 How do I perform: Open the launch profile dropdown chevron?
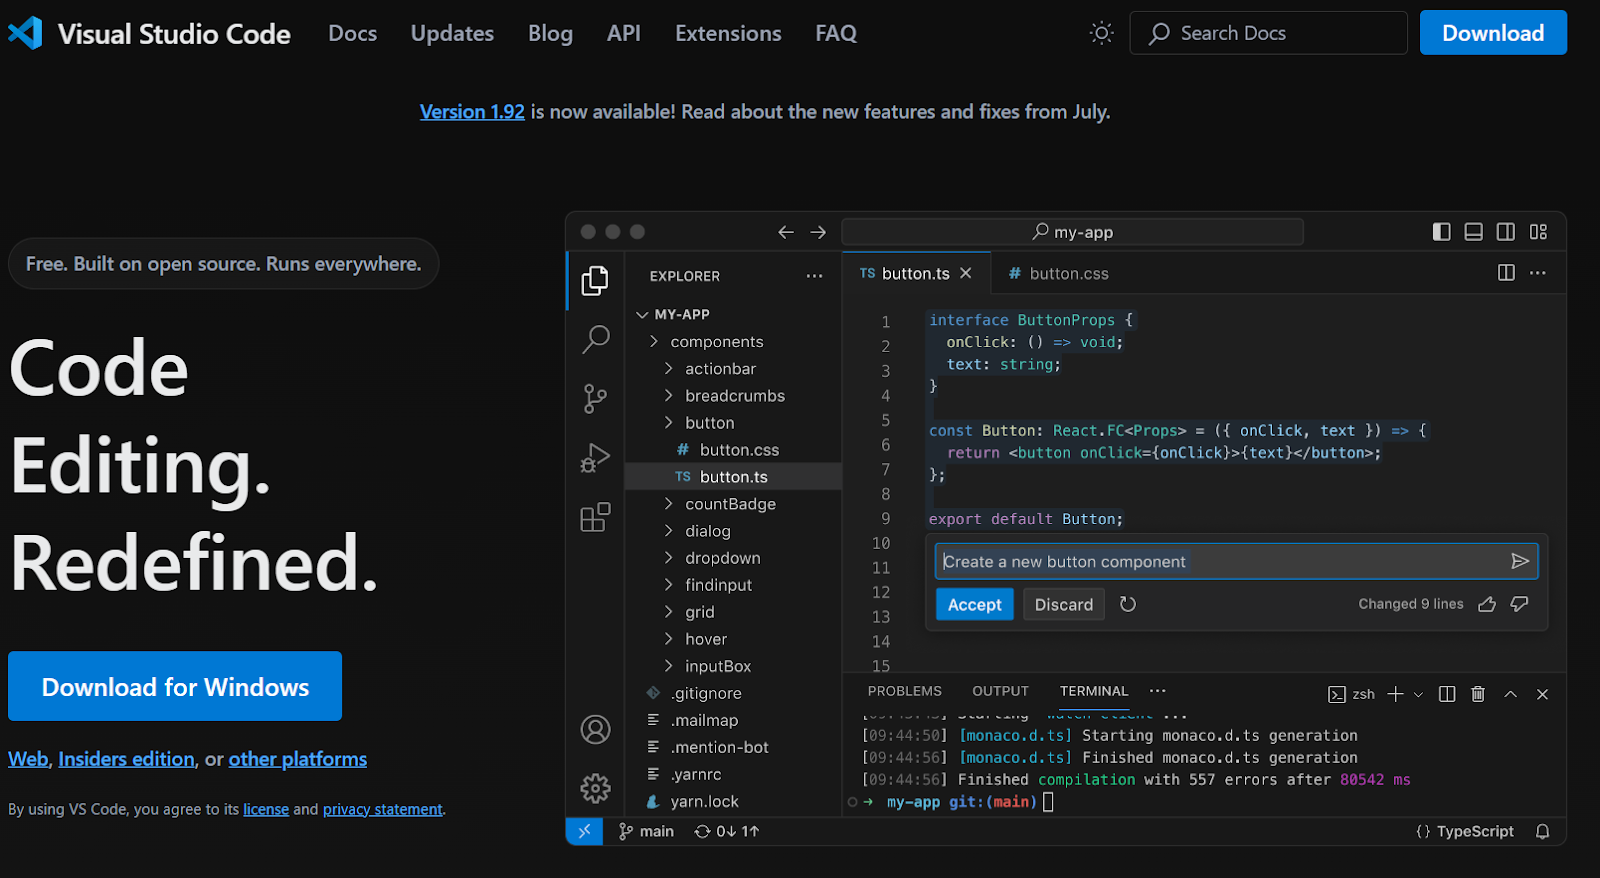pyautogui.click(x=1418, y=694)
